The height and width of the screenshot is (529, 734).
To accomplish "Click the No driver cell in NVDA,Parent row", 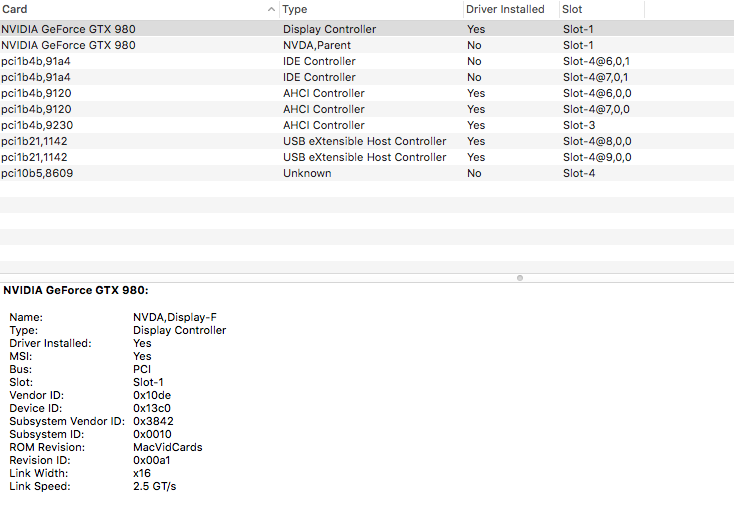I will 474,45.
